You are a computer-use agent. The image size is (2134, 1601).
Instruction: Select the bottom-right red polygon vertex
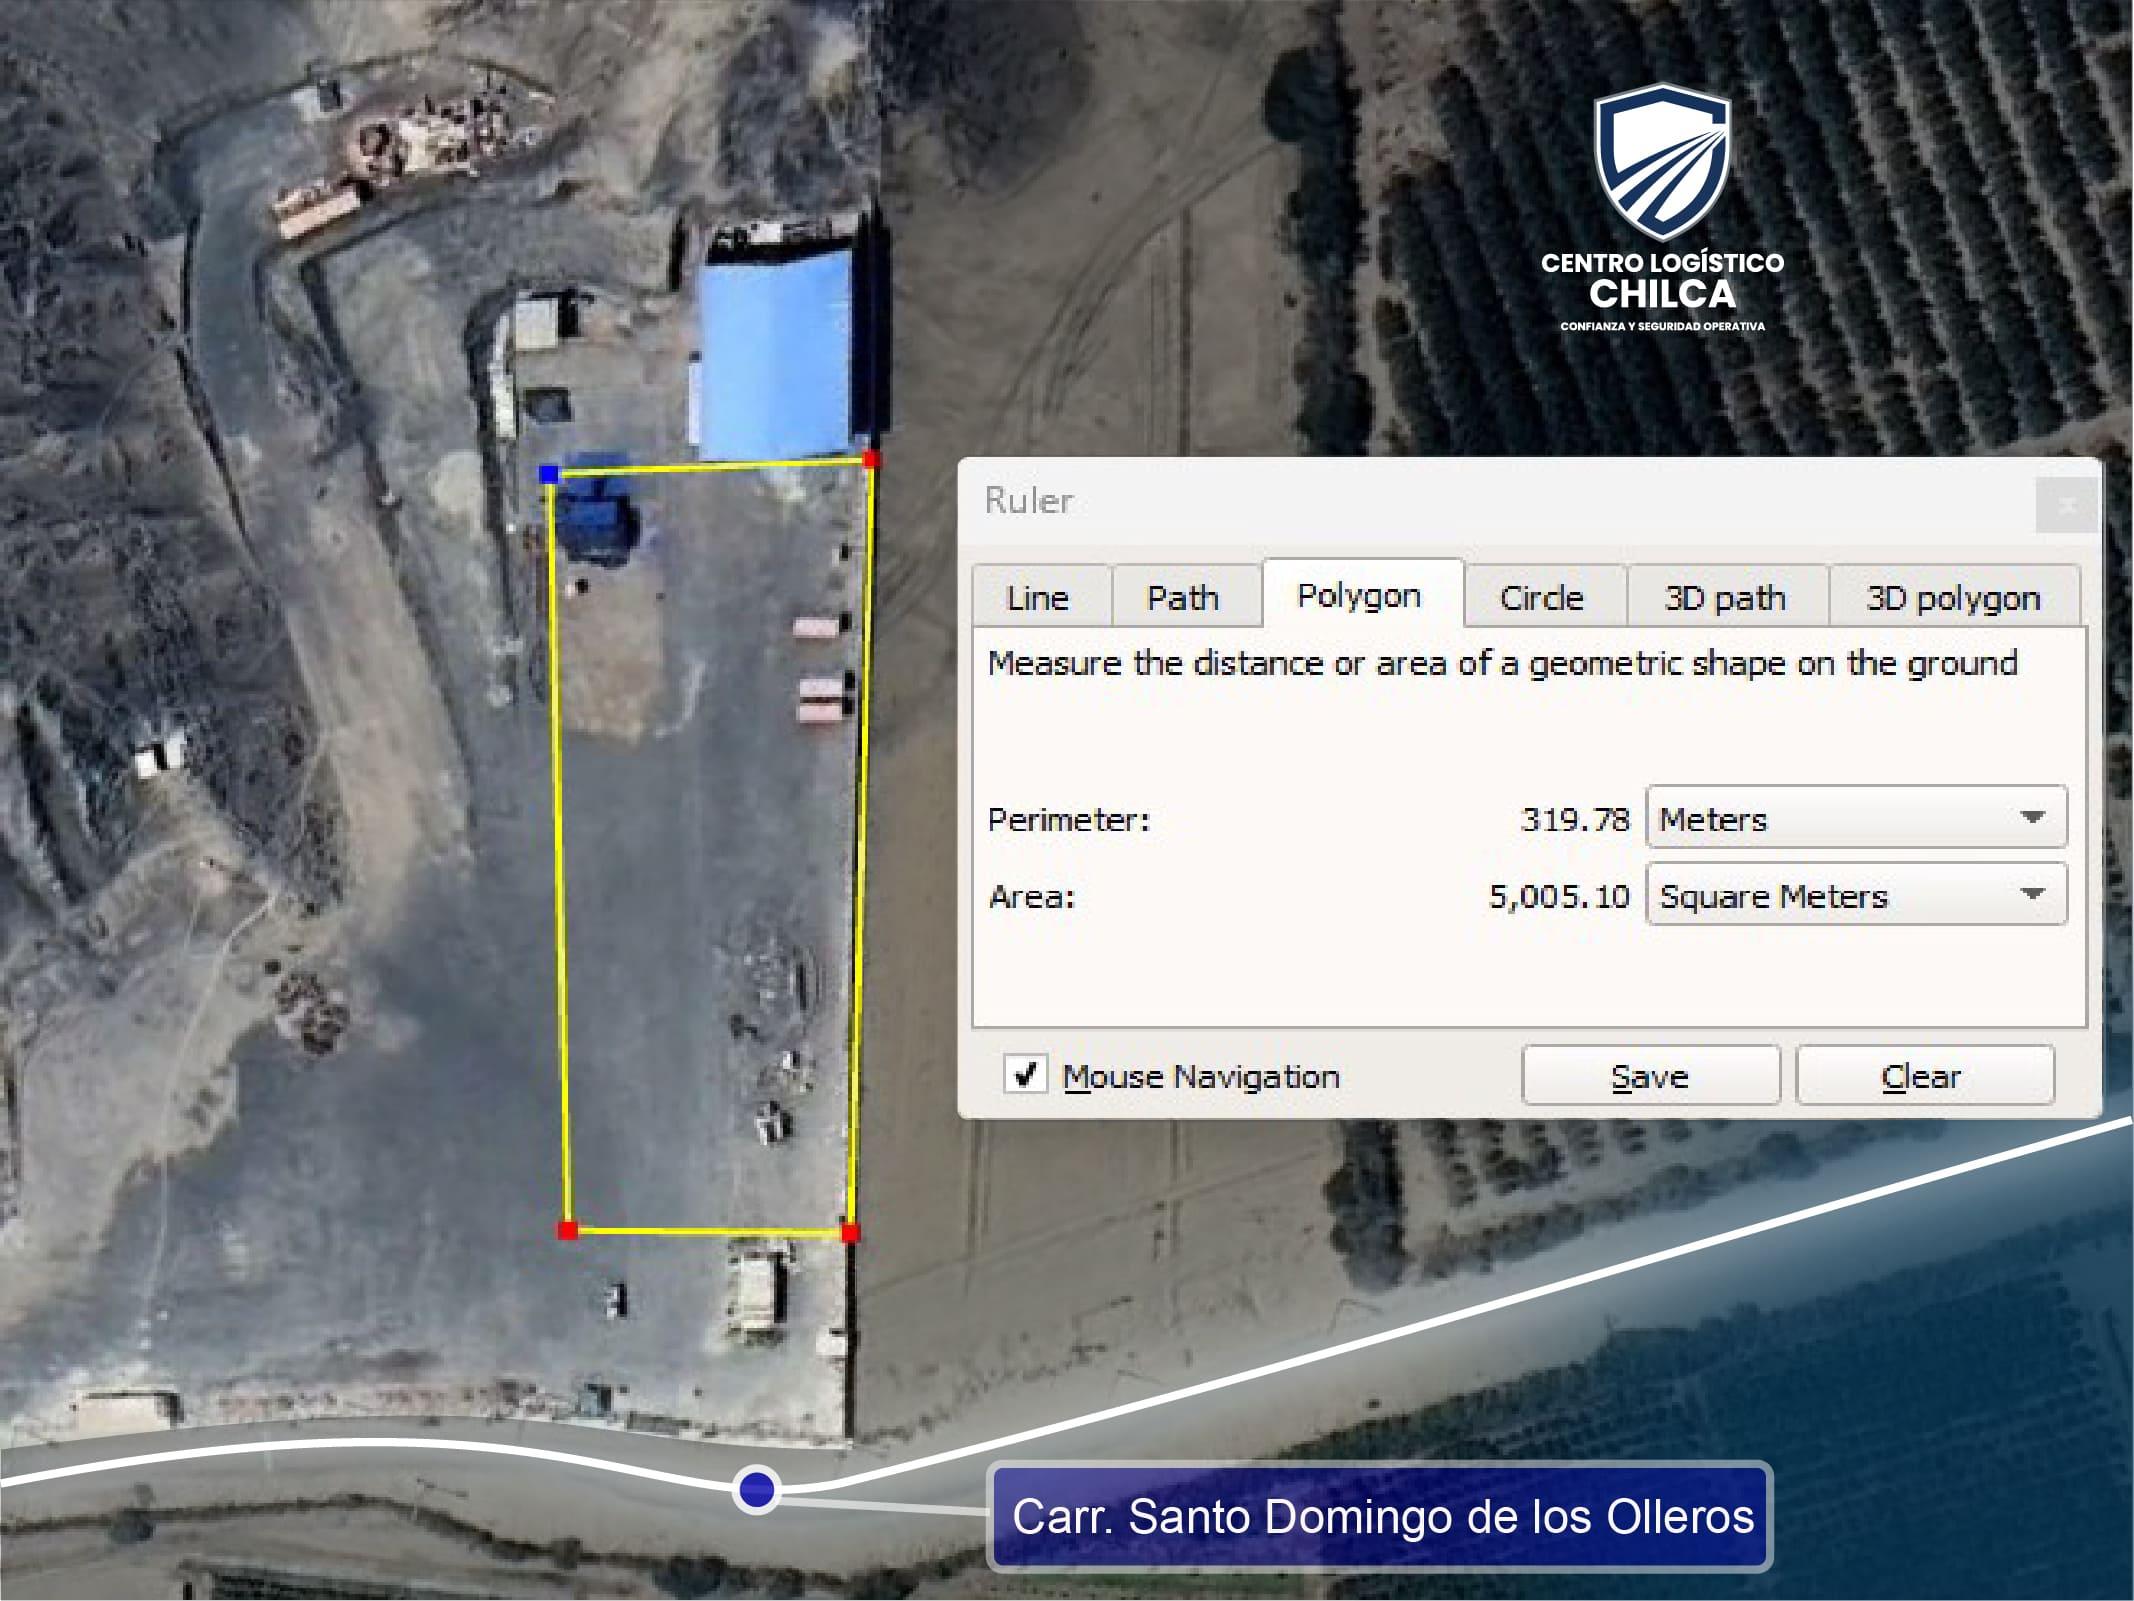pyautogui.click(x=850, y=1233)
